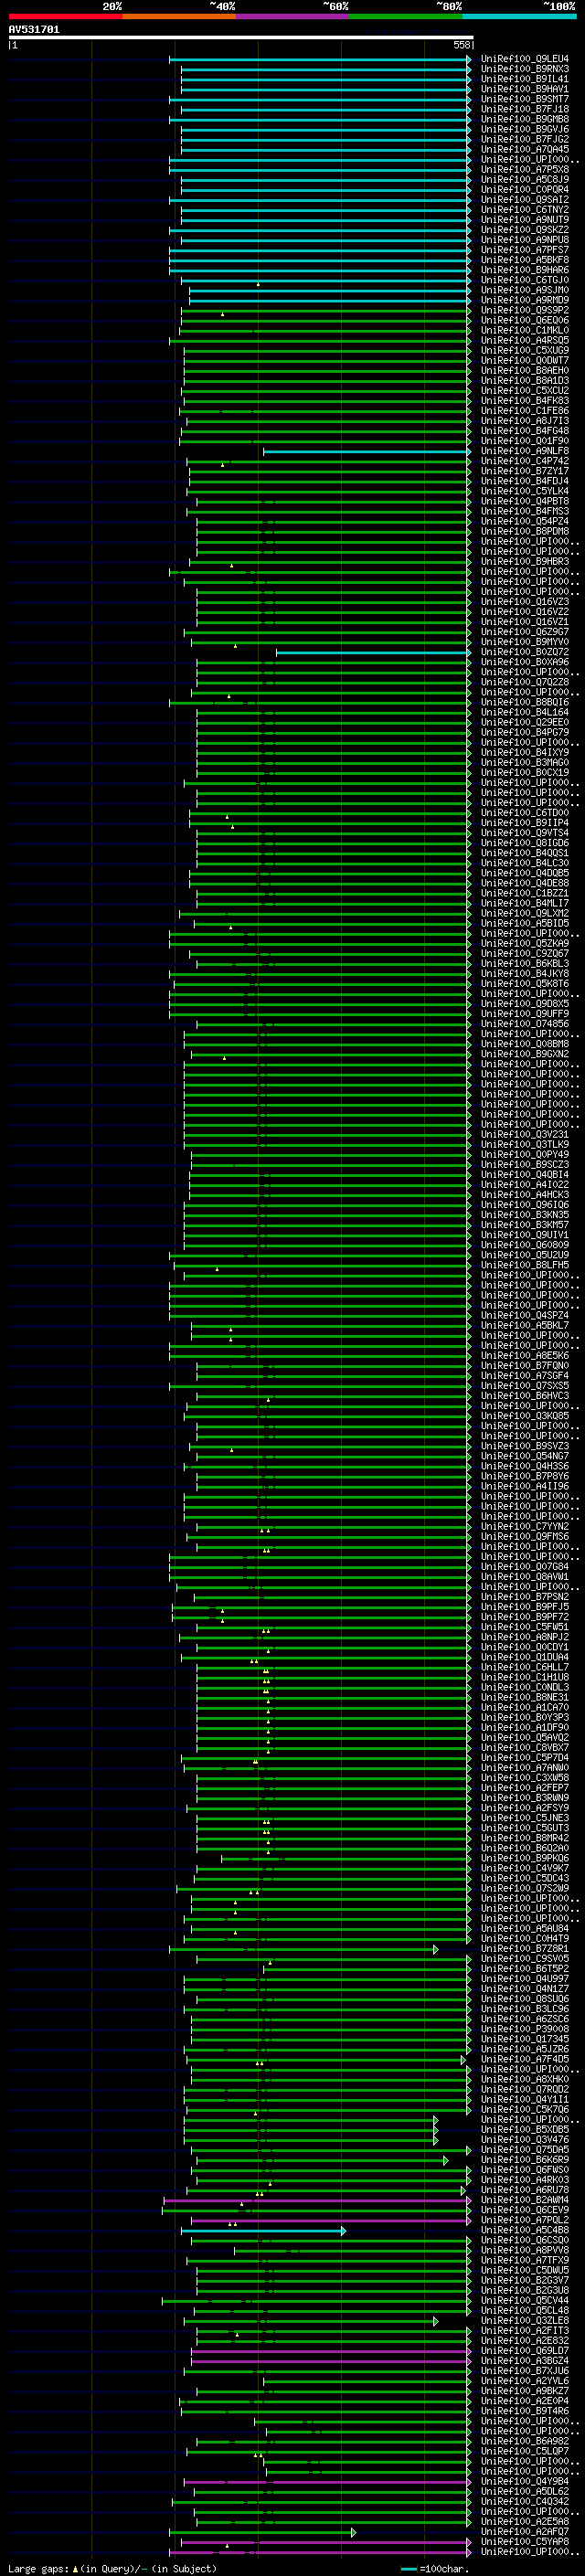Select the UniRef100_C5XUG9 label
This screenshot has height=2576, width=585.
tap(525, 350)
